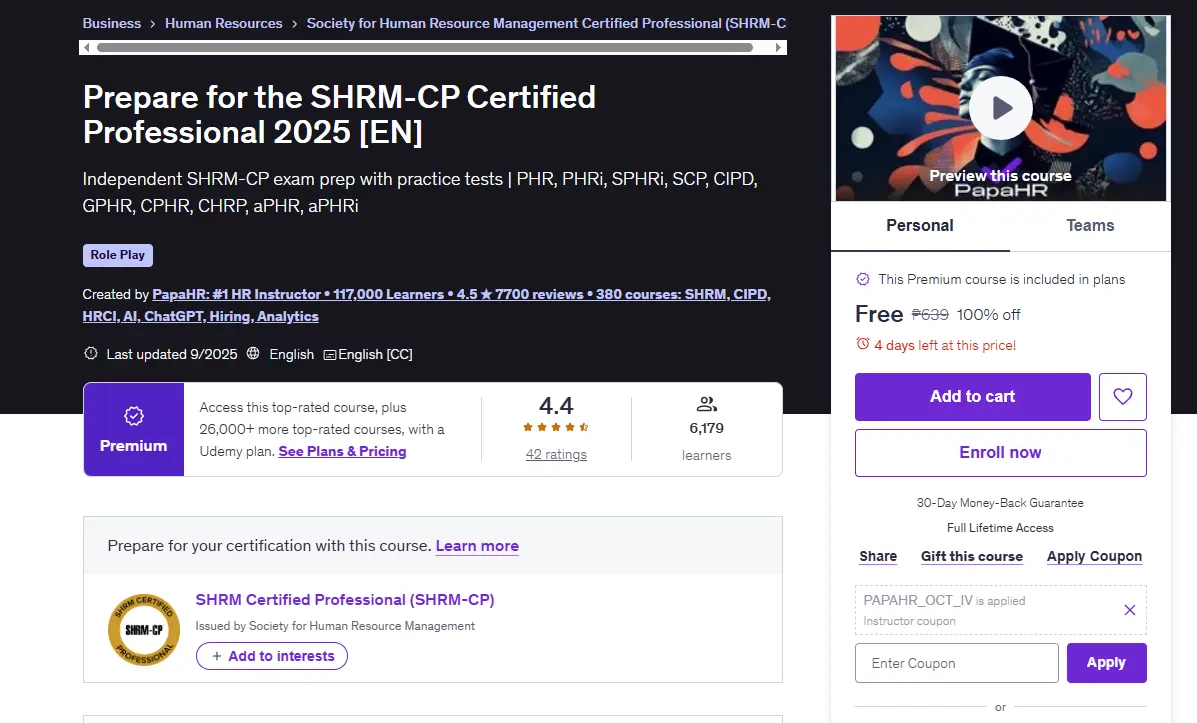1197x723 pixels.
Task: Click the '100% off' discount text
Action: pos(989,315)
